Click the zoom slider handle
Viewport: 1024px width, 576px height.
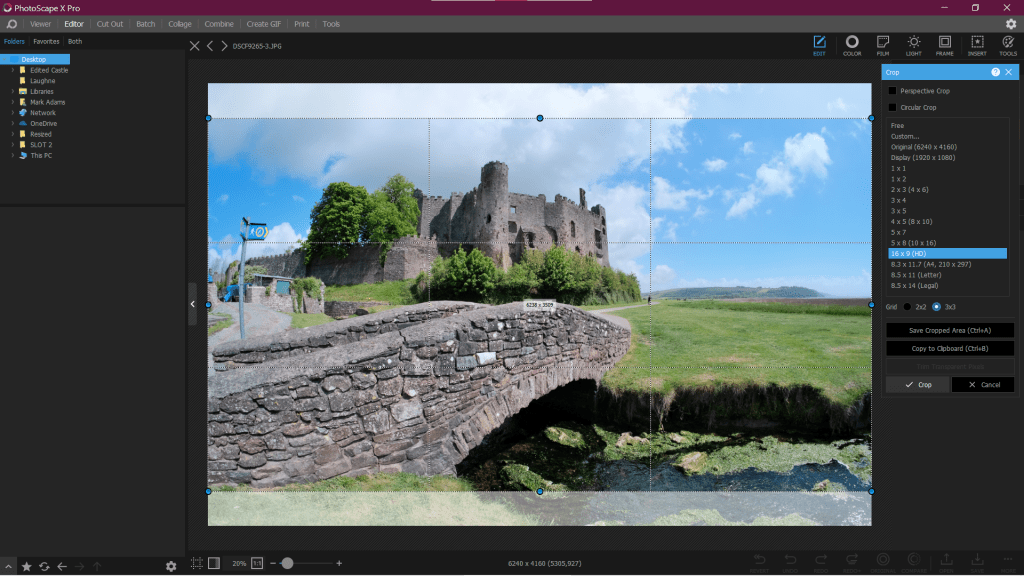click(287, 564)
